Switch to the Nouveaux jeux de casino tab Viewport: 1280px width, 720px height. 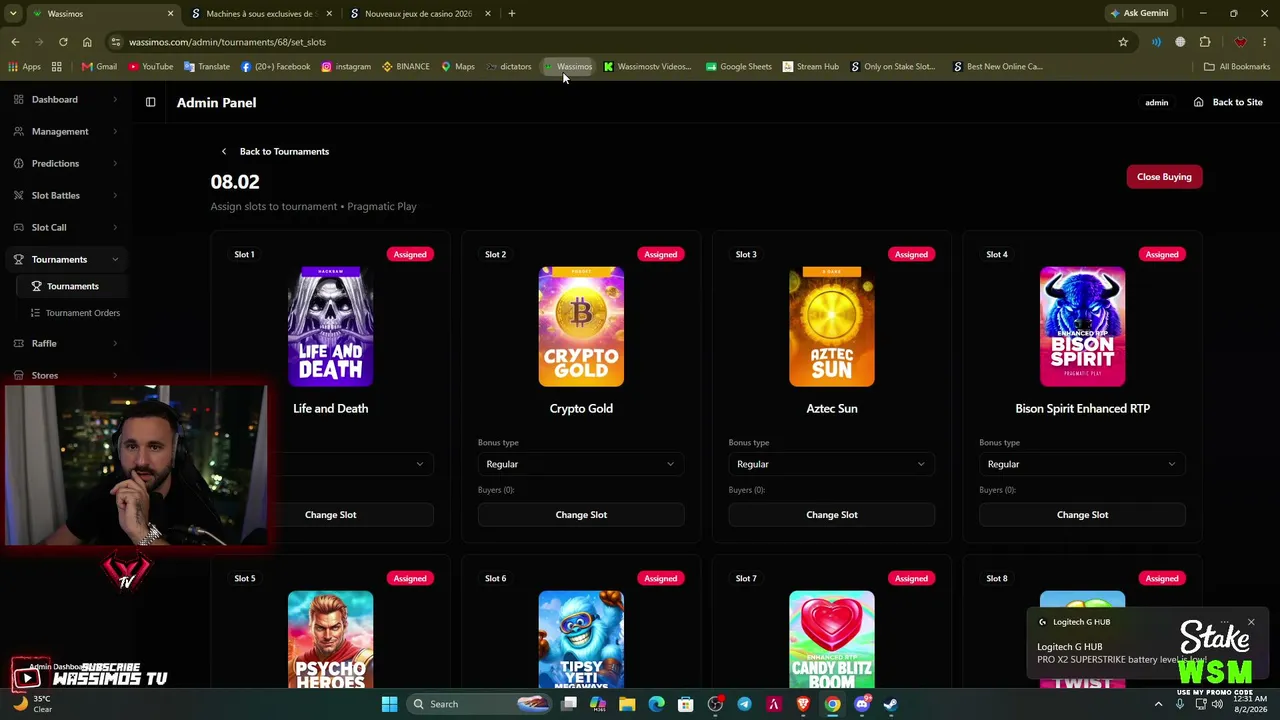pyautogui.click(x=420, y=14)
